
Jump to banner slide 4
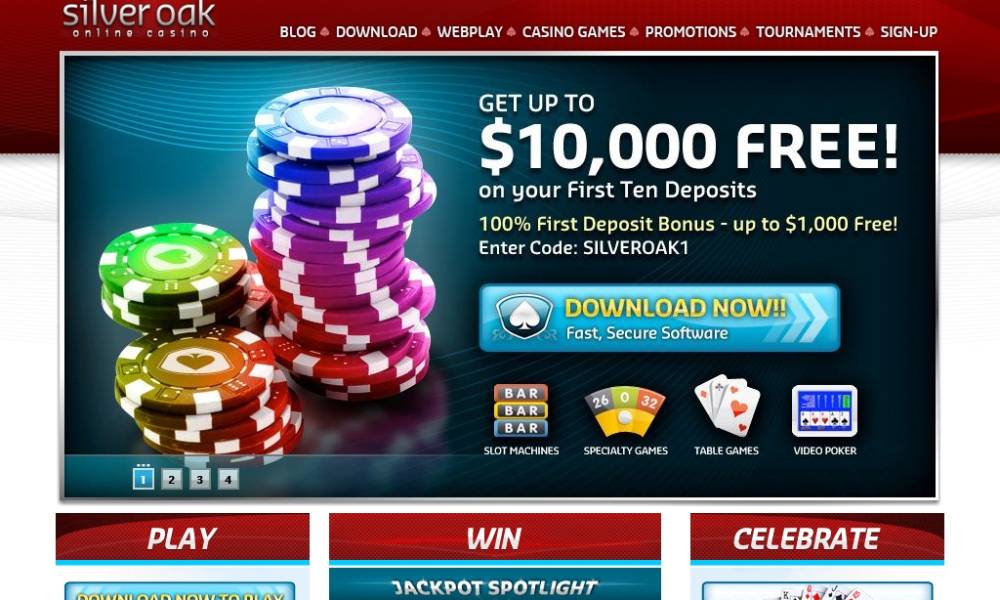(x=228, y=479)
